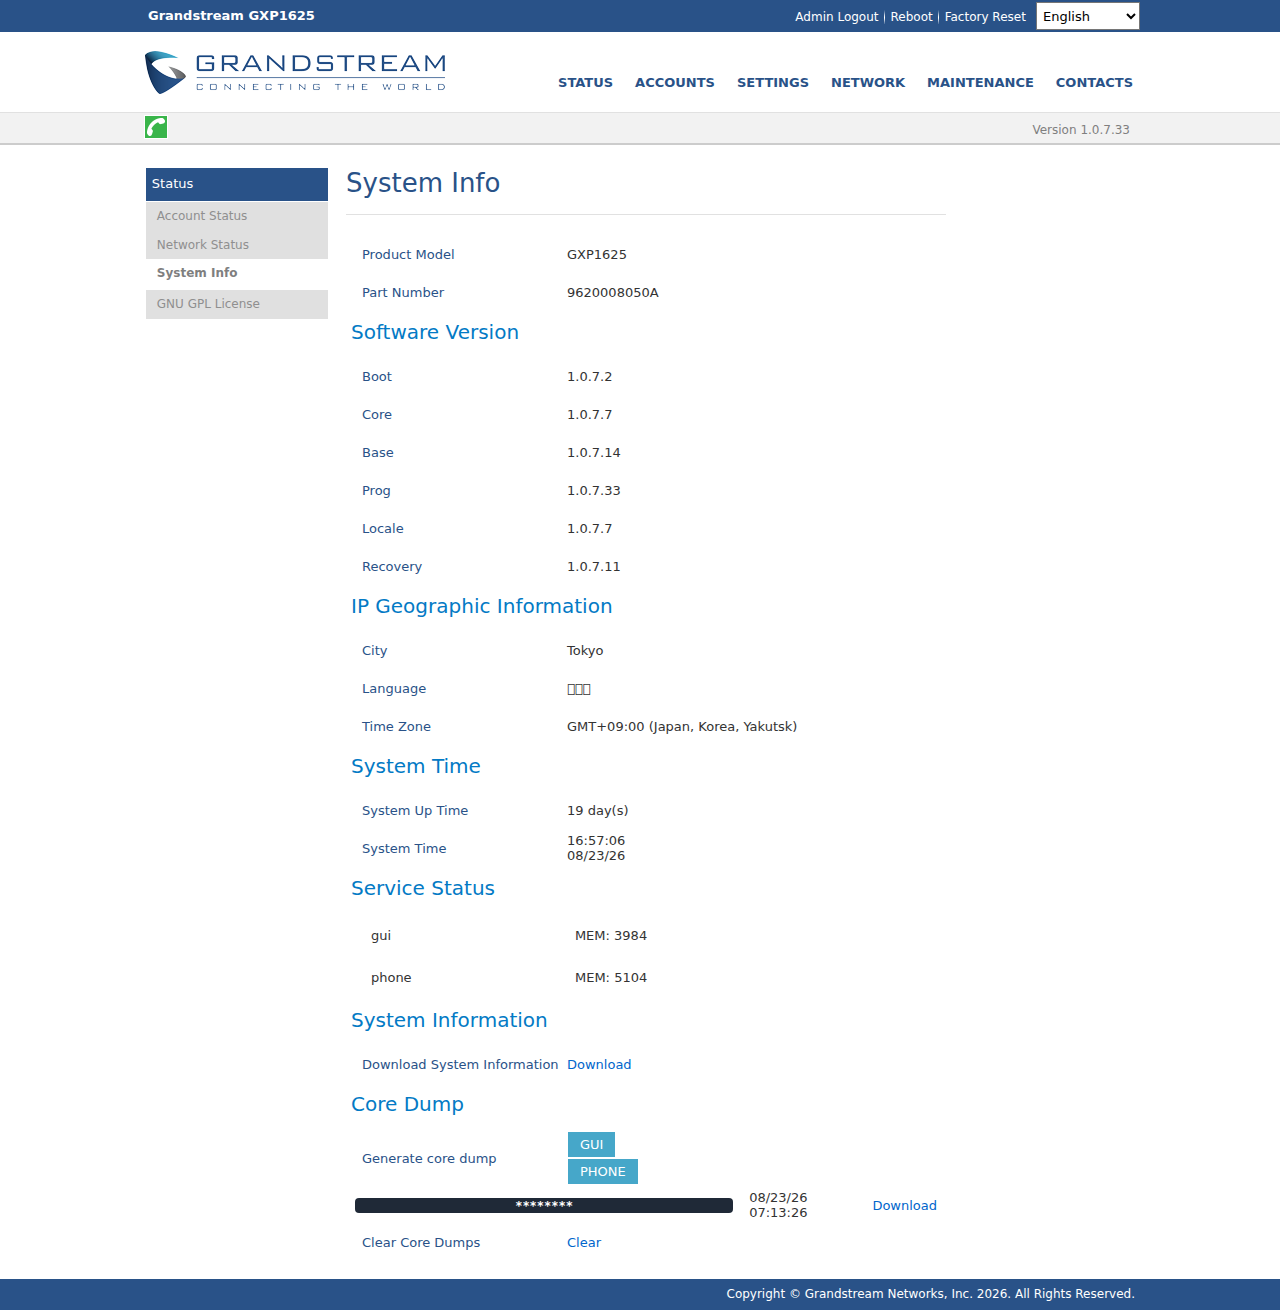Open the STATUS menu
Viewport: 1280px width, 1310px height.
point(585,83)
